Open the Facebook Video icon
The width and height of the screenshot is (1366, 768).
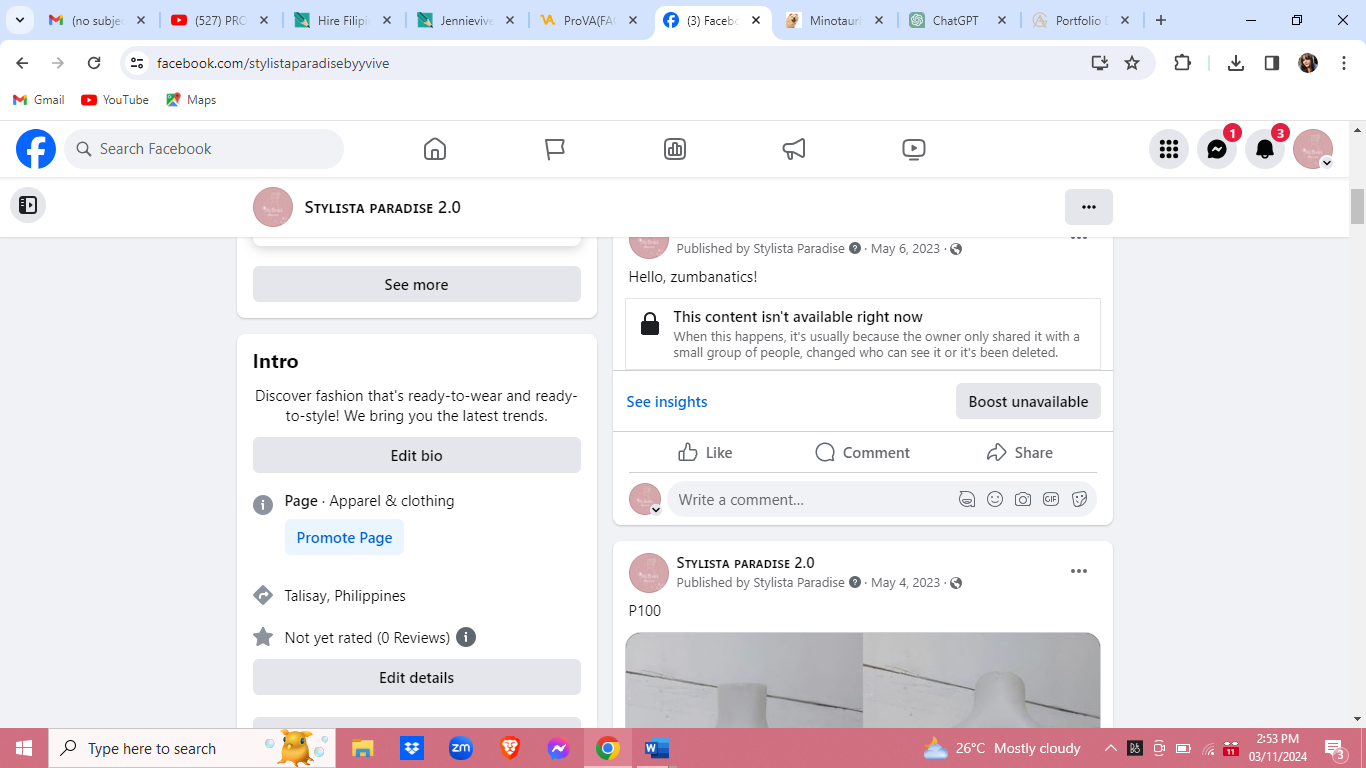click(x=913, y=149)
